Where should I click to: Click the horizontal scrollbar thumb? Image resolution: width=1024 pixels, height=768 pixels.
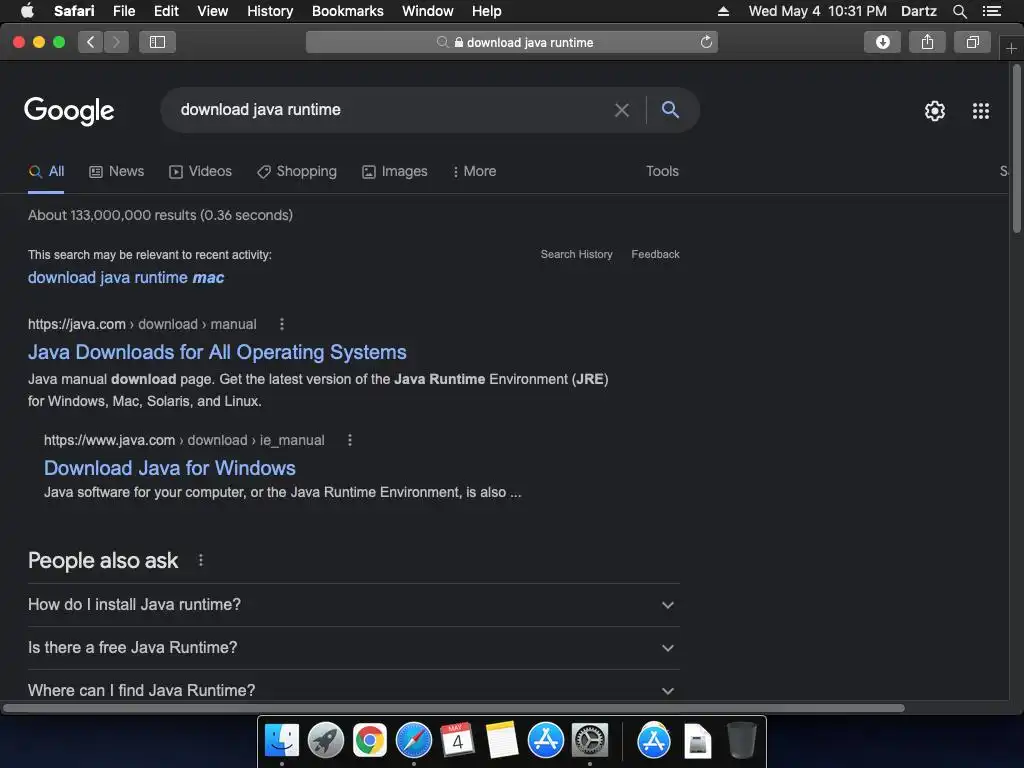point(454,708)
